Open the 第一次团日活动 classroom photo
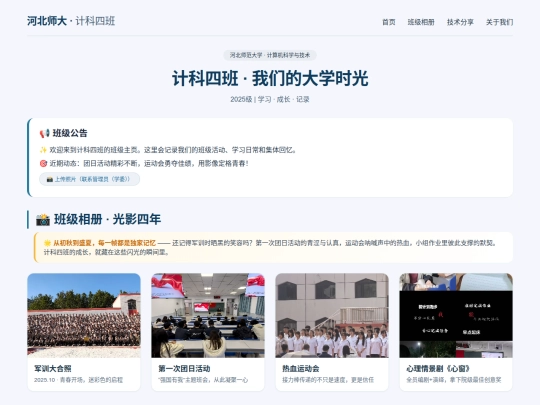 (x=208, y=315)
